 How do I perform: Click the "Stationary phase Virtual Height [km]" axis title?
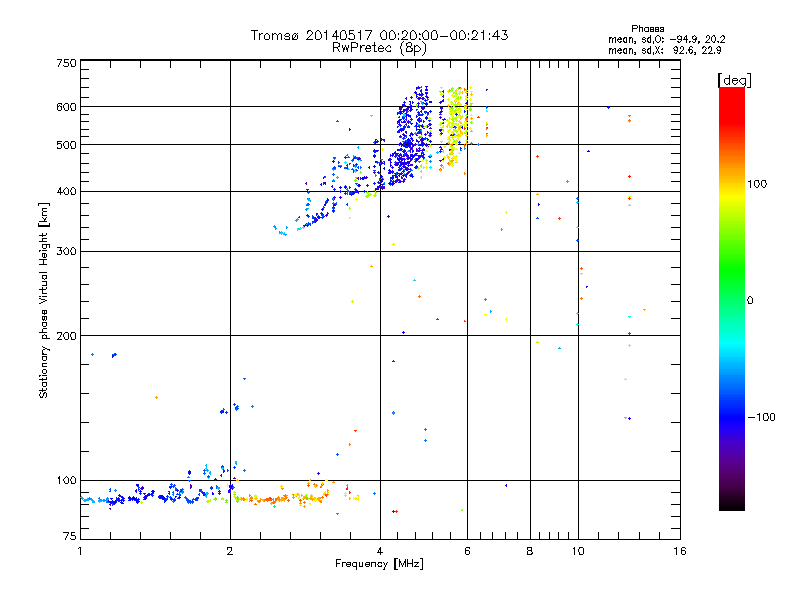click(44, 300)
